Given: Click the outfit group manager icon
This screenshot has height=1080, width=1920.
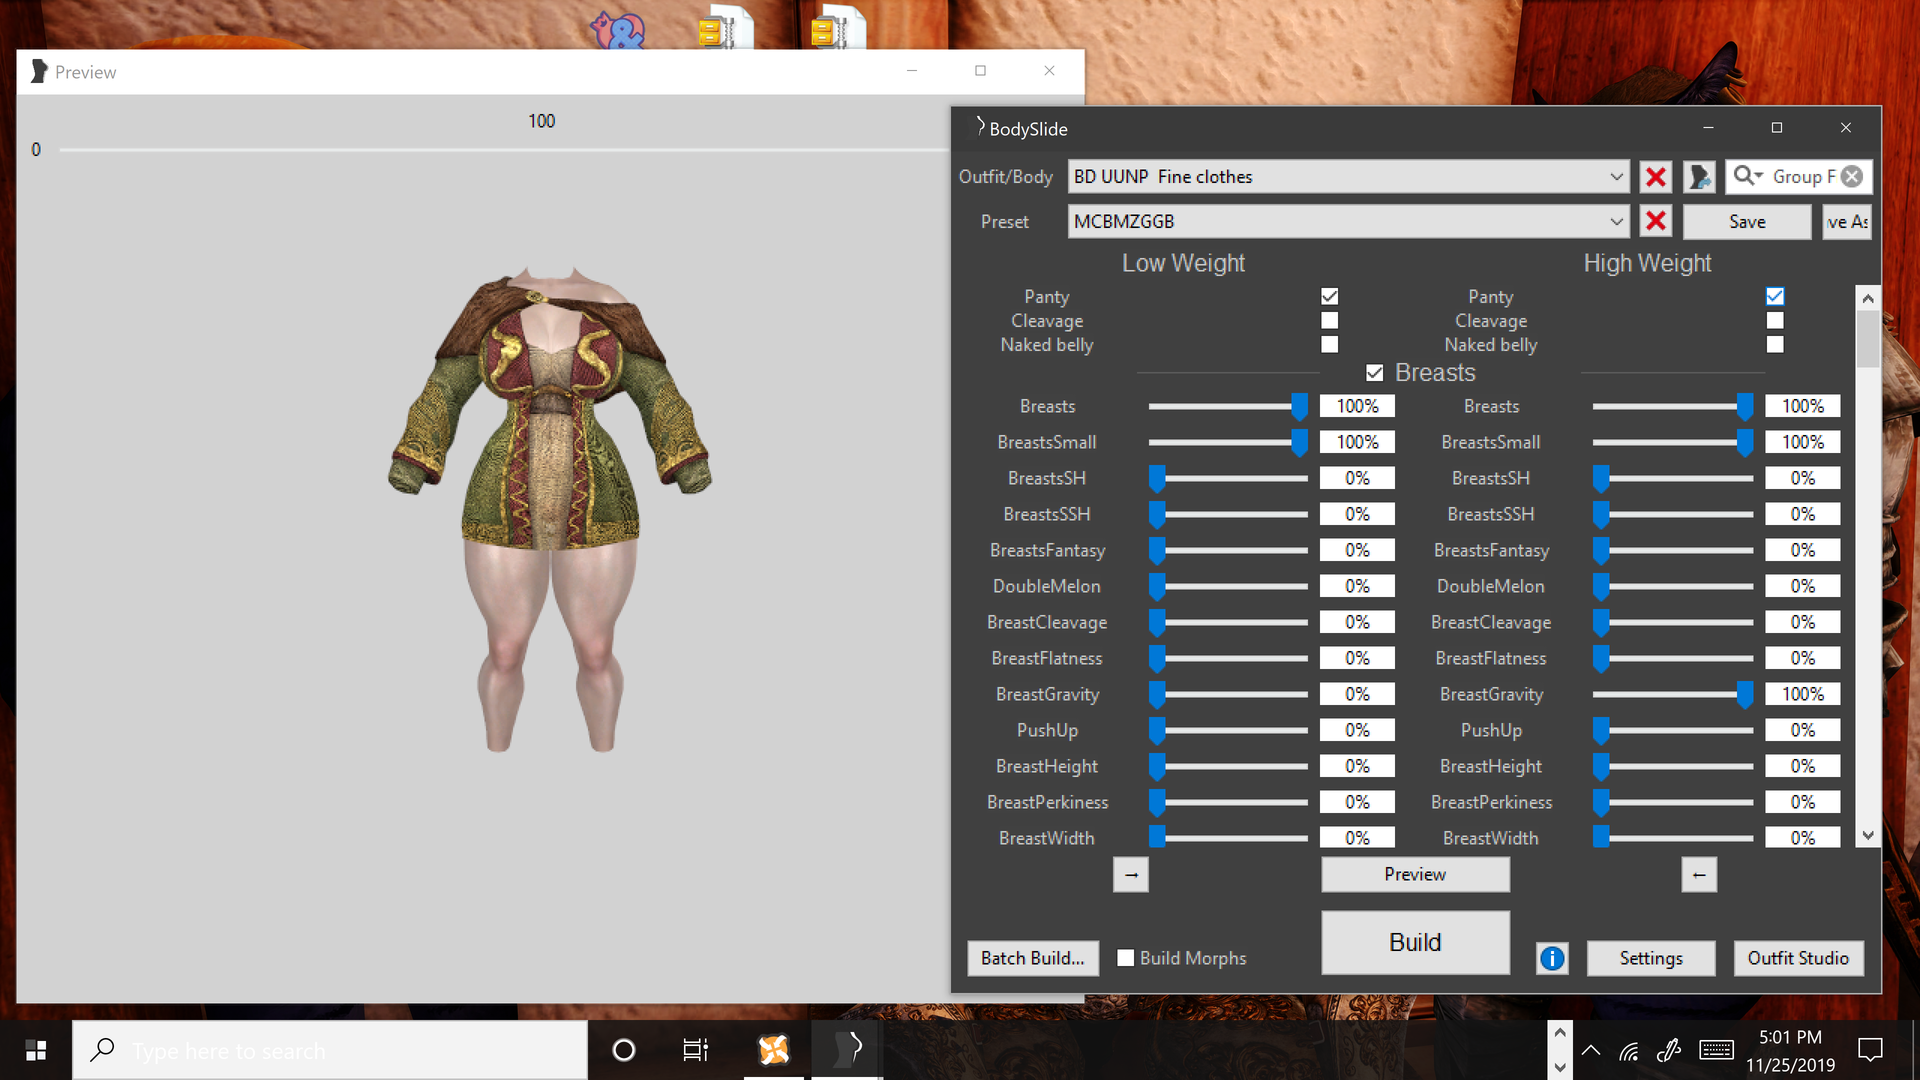Looking at the screenshot, I should (1699, 177).
